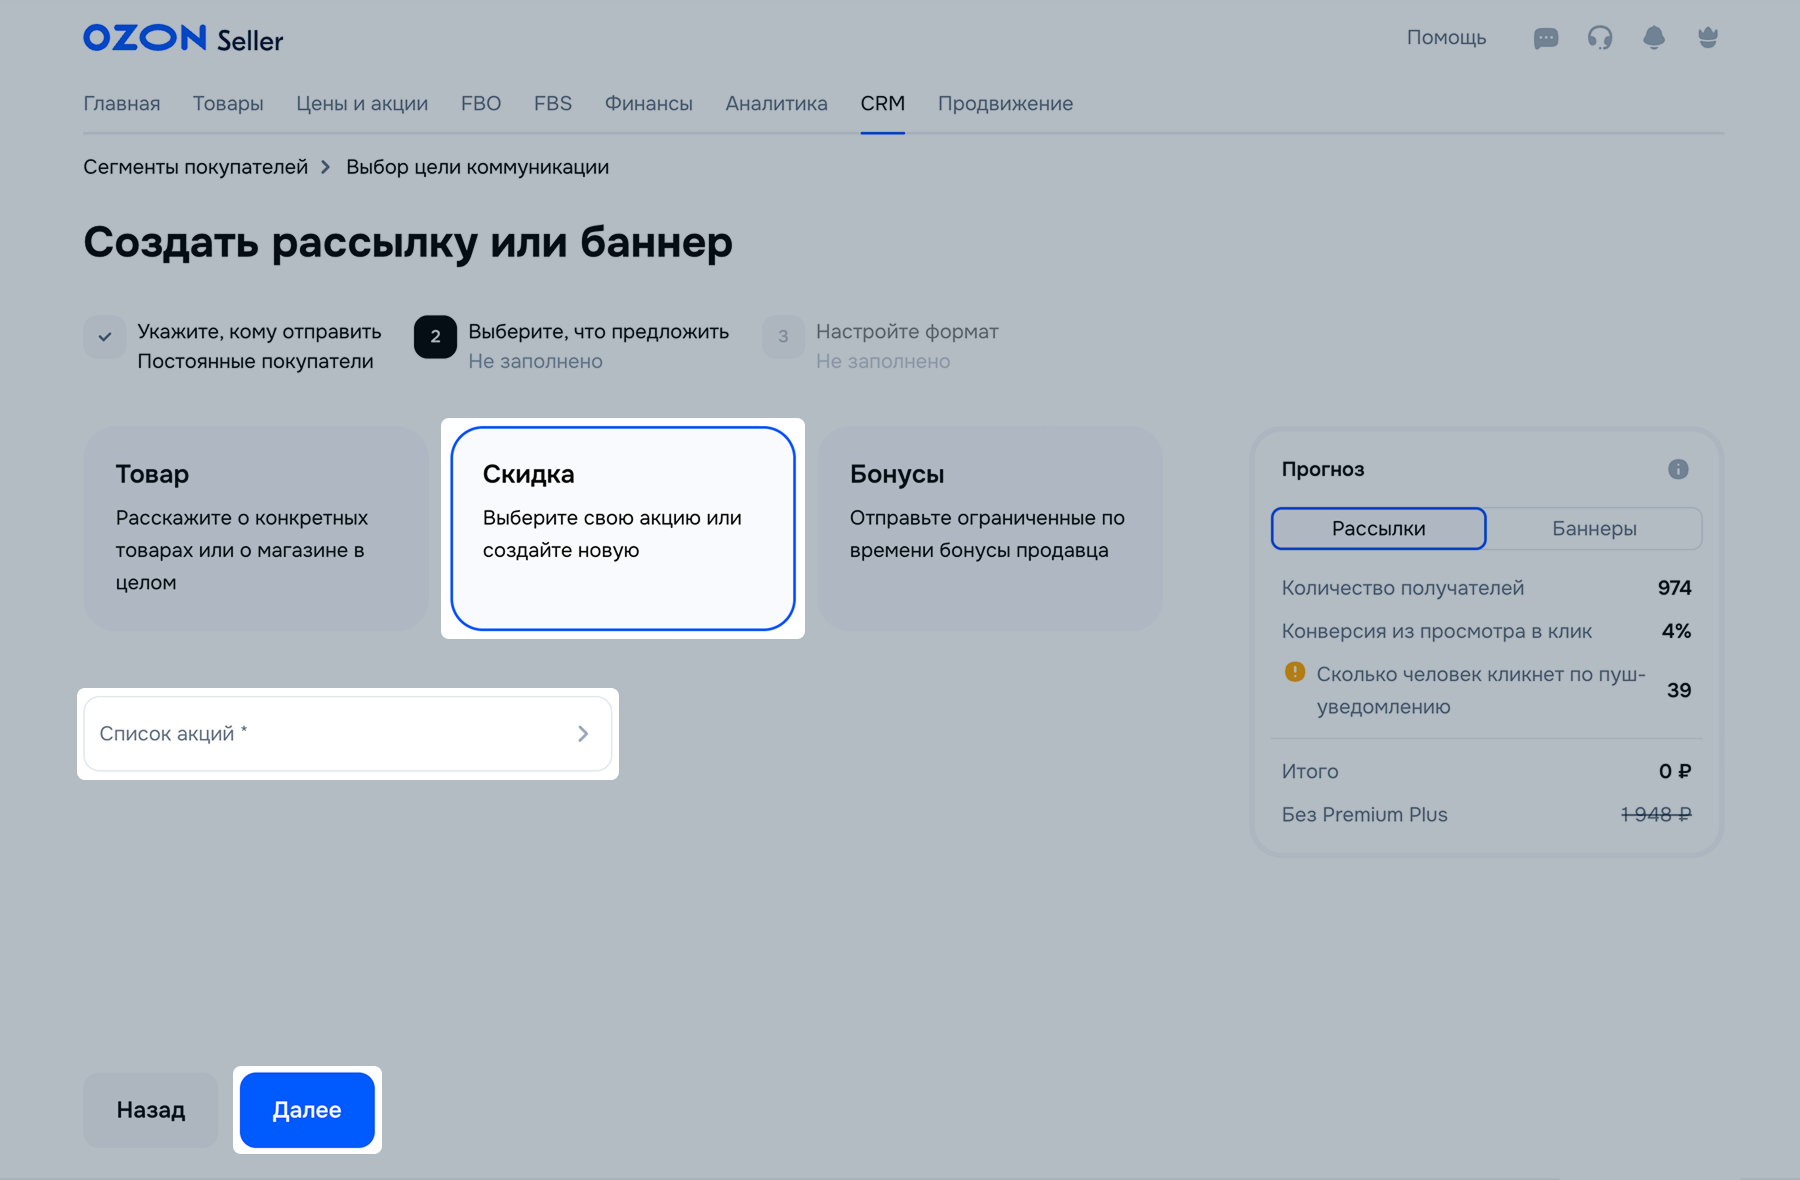Go to Сегменты покупателей breadcrumb
The width and height of the screenshot is (1800, 1180).
(196, 167)
